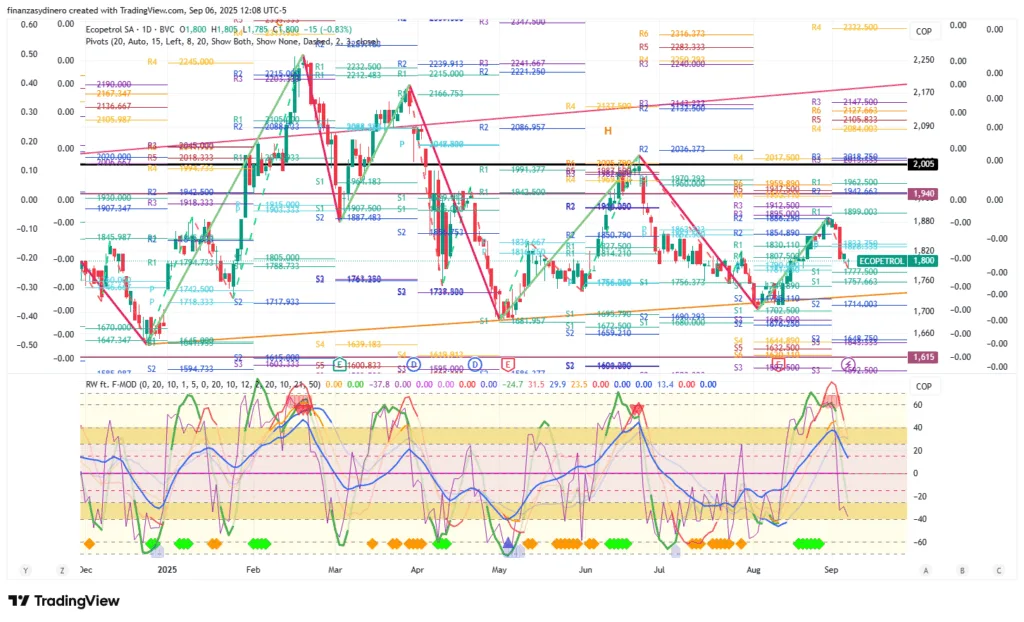Click the TradingView logo at the bottom
This screenshot has width=1024, height=622.
point(64,601)
